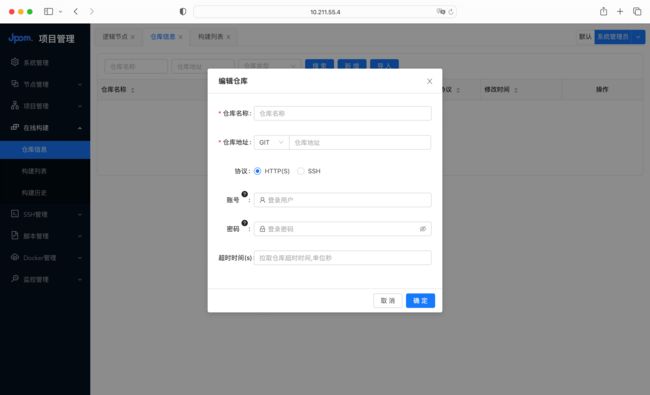
Task: Click the 登录密码 password input
Action: (x=342, y=229)
